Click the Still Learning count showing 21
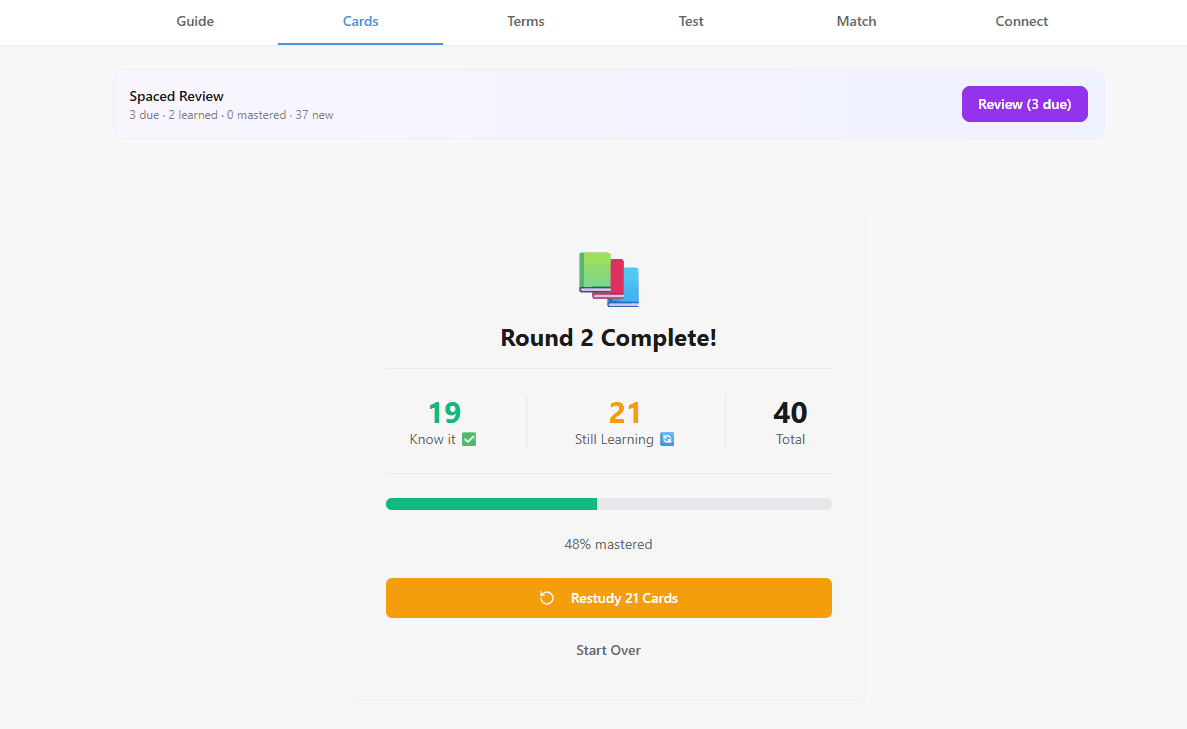Screen dimensions: 1187x729 click(625, 412)
